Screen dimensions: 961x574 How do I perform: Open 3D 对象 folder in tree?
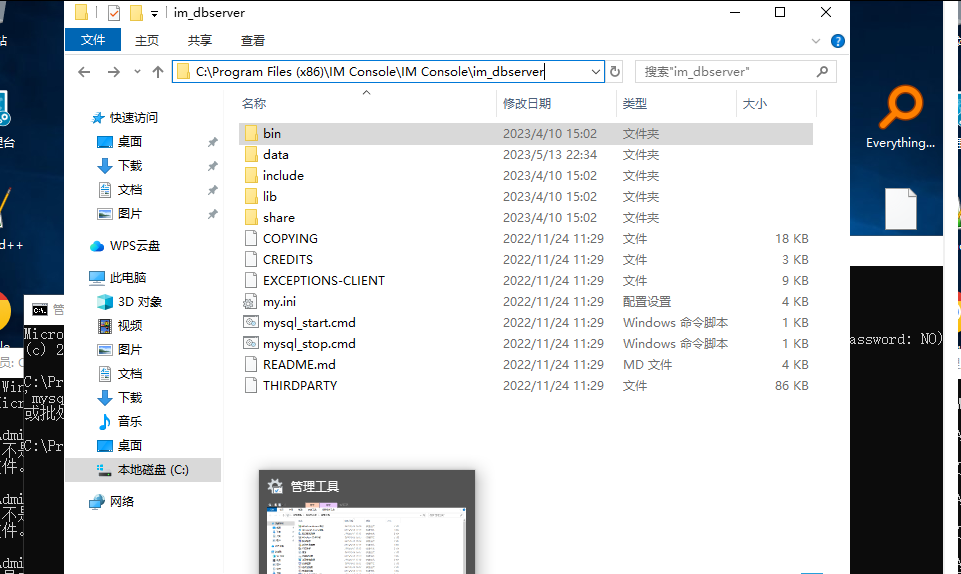139,301
